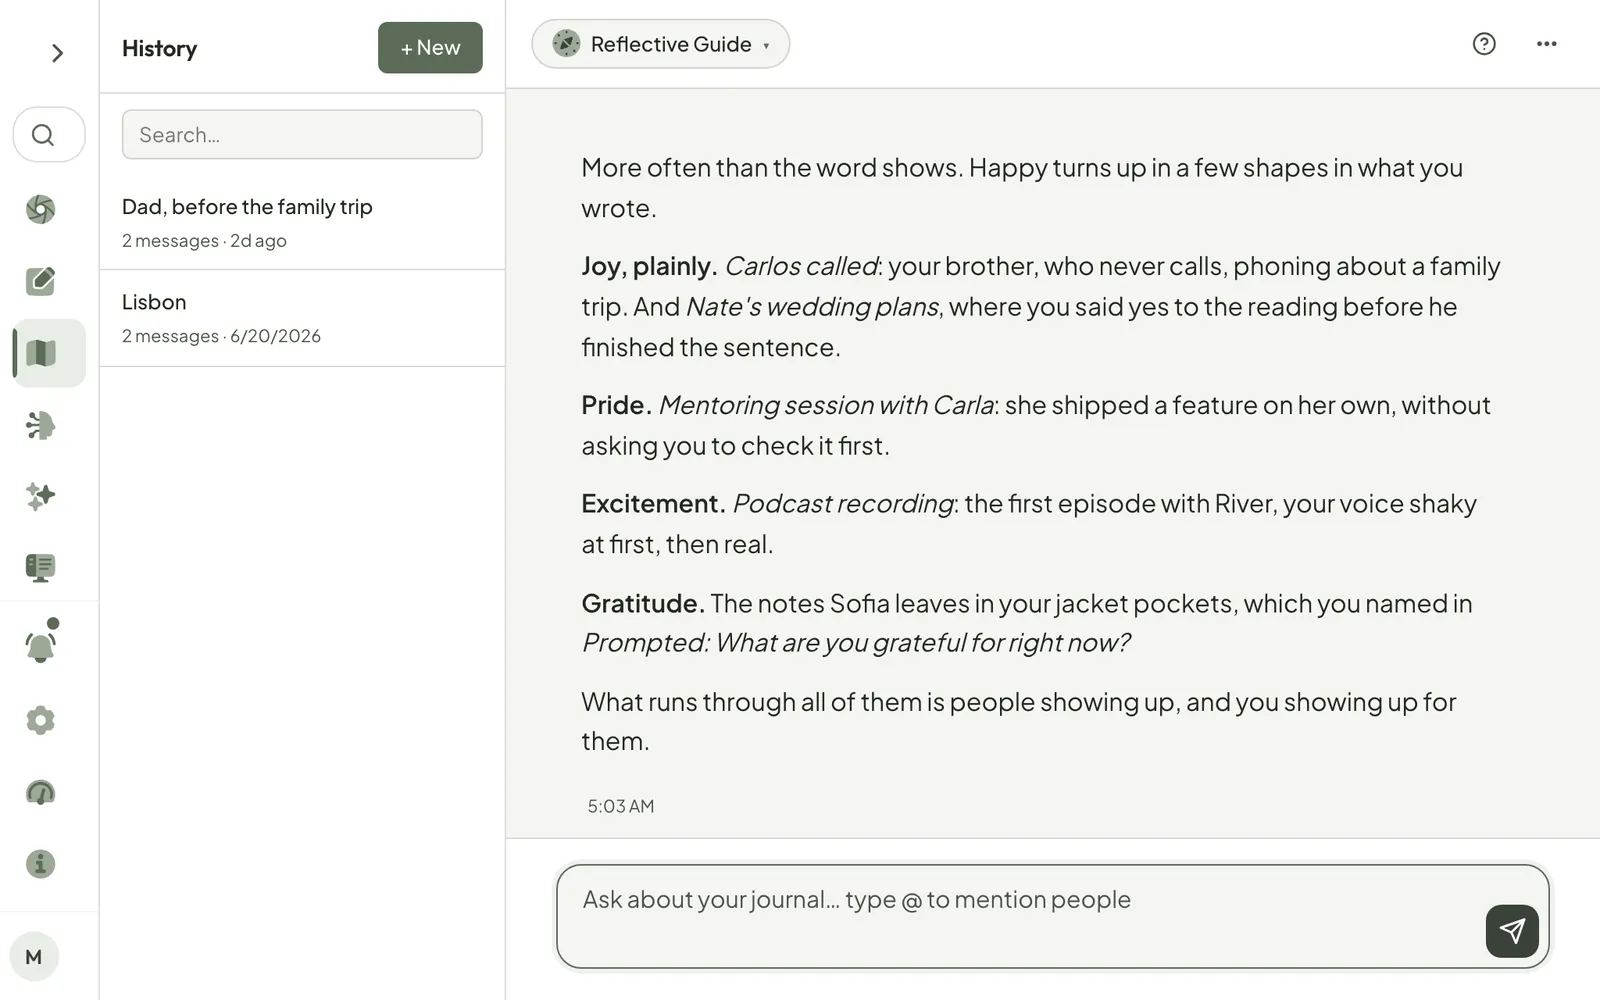
Task: Click the Nate's wedding plans reference
Action: (x=813, y=307)
